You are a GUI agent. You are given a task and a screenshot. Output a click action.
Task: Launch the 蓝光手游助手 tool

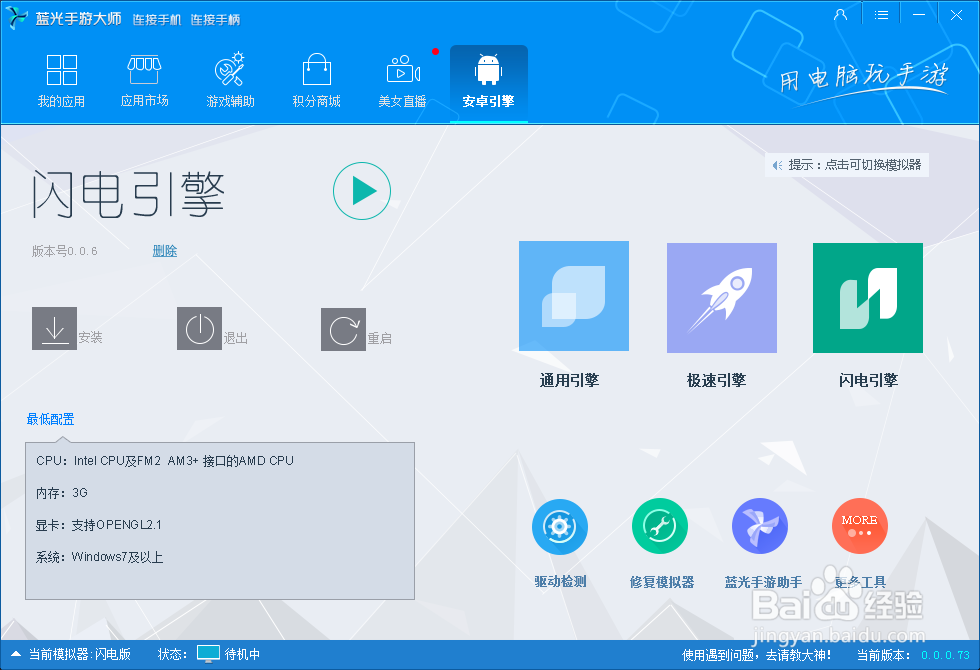(760, 526)
